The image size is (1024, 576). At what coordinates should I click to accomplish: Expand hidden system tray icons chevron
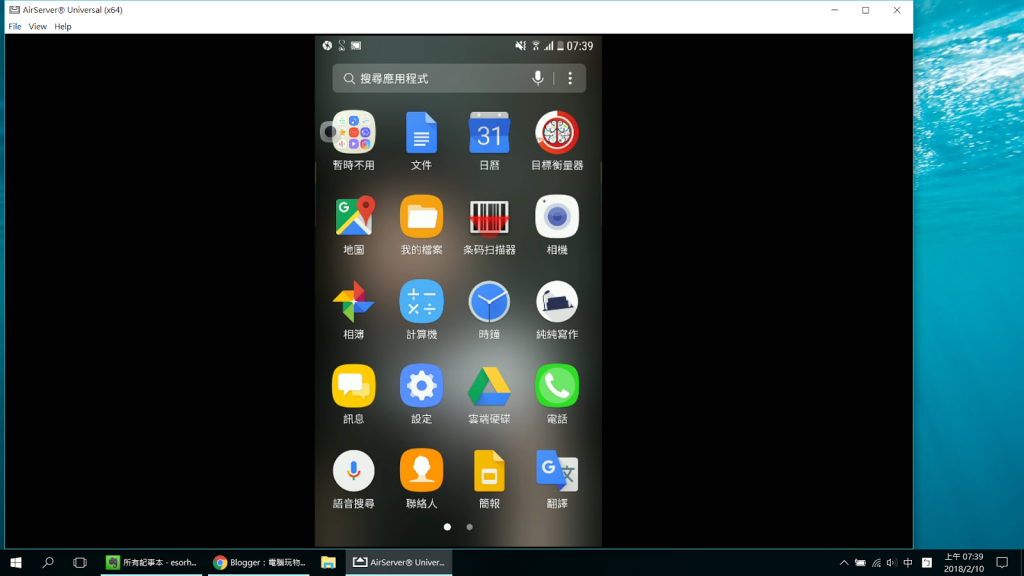coord(844,562)
